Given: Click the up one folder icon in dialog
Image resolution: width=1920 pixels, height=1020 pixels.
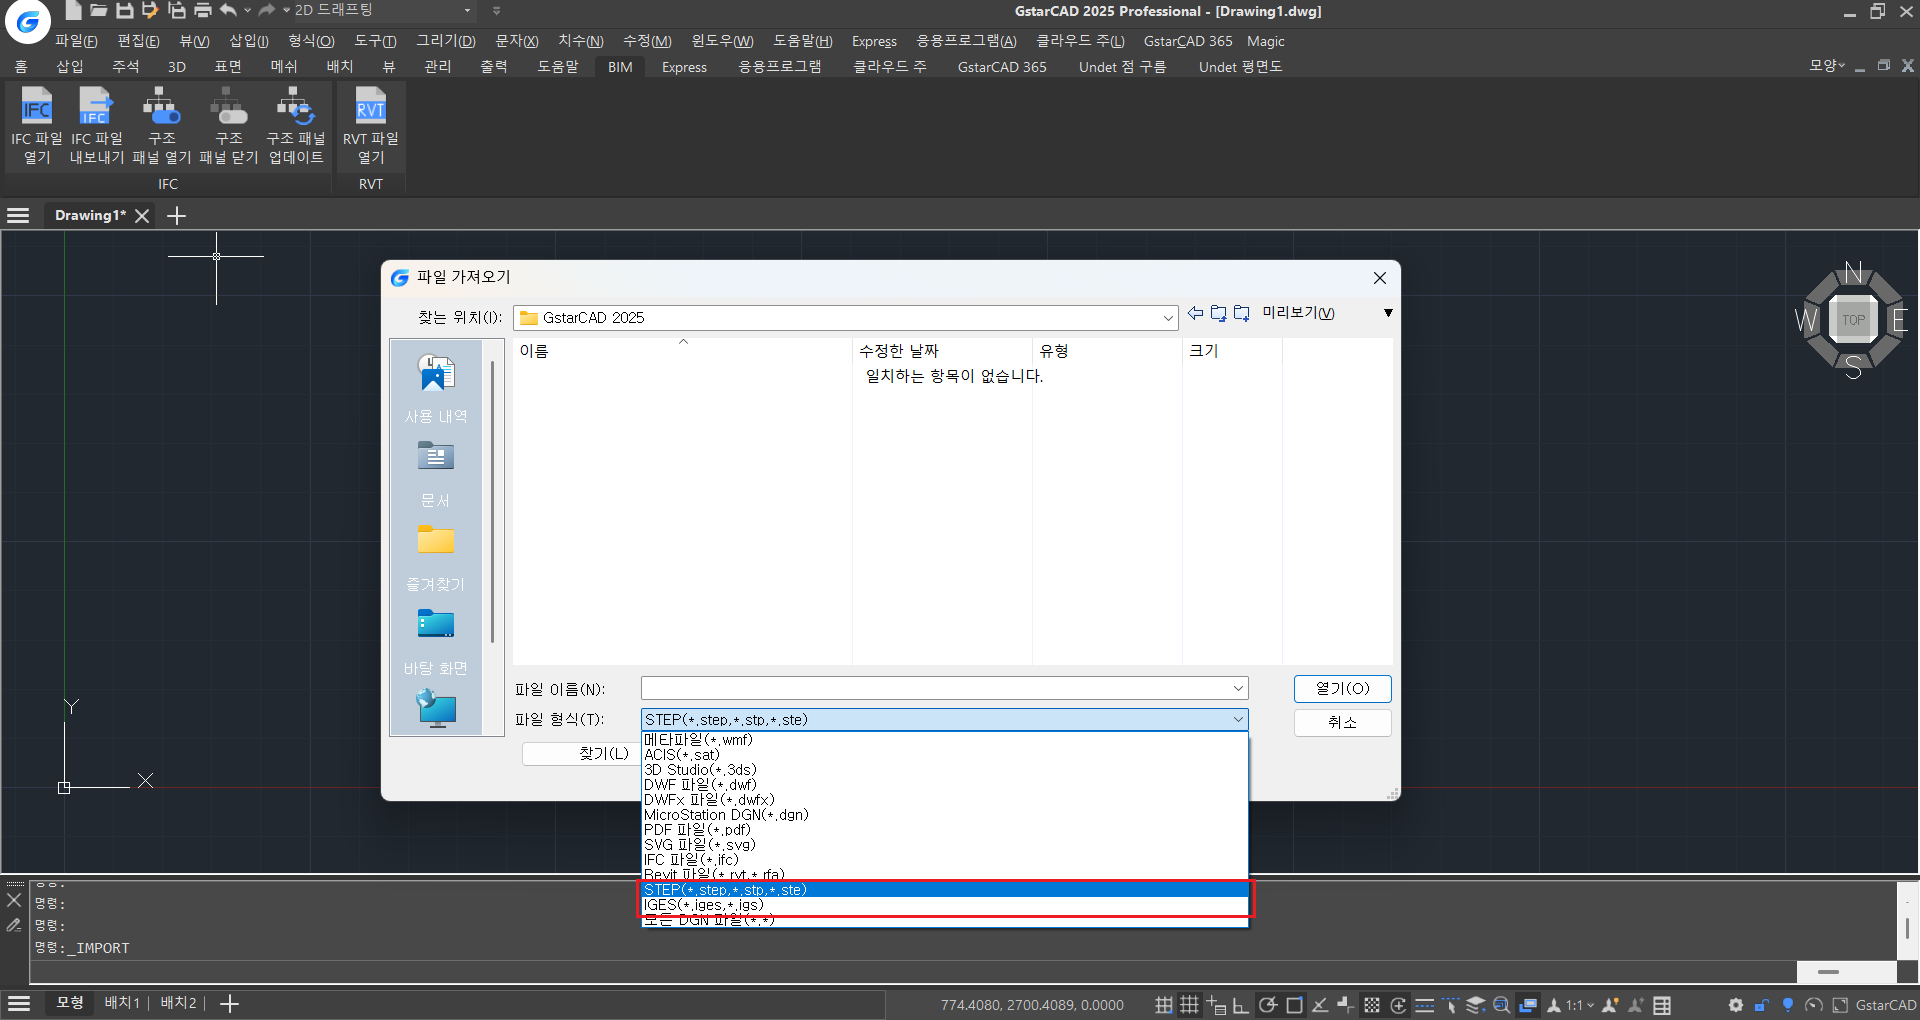Looking at the screenshot, I should pos(1218,313).
